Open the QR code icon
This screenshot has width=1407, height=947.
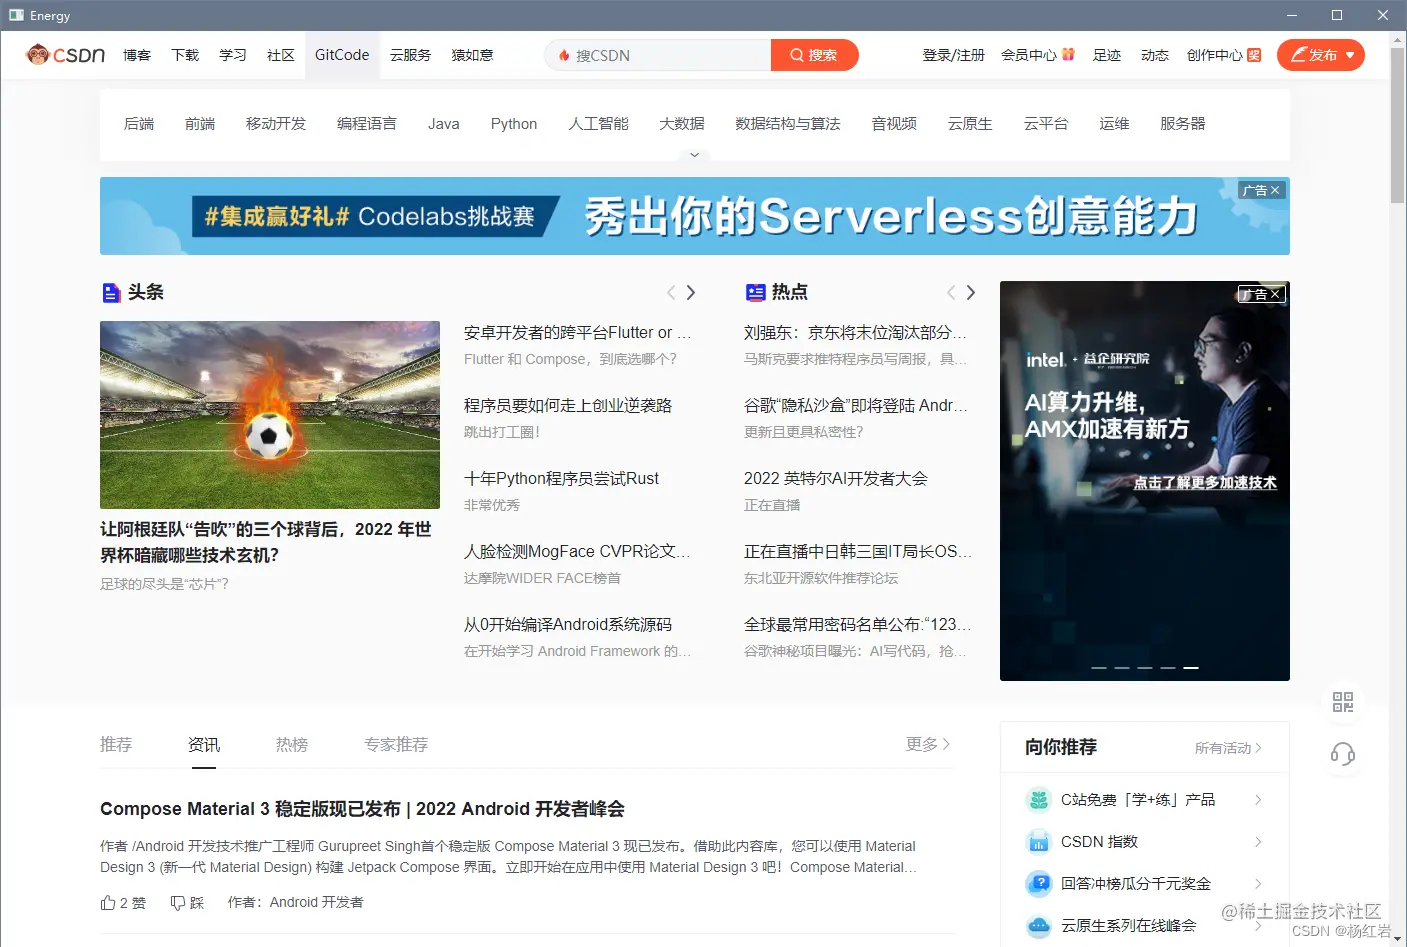(x=1343, y=702)
